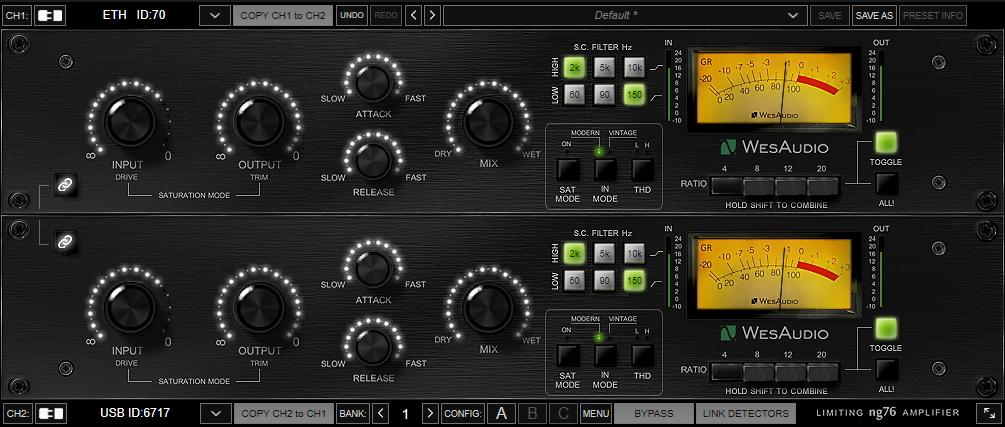Select ratio 8 on channel 1
Image resolution: width=1005 pixels, height=427 pixels.
759,186
